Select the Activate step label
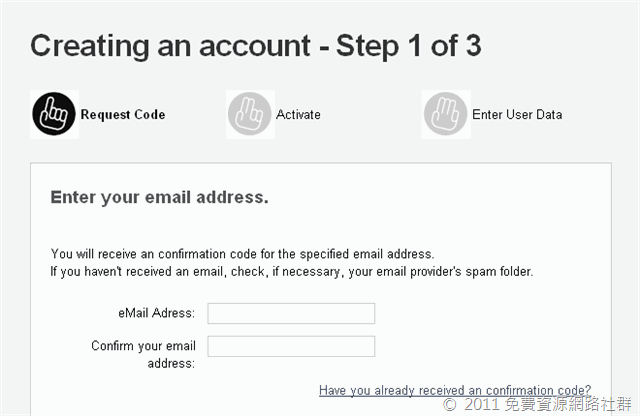The height and width of the screenshot is (416, 640). tap(298, 115)
